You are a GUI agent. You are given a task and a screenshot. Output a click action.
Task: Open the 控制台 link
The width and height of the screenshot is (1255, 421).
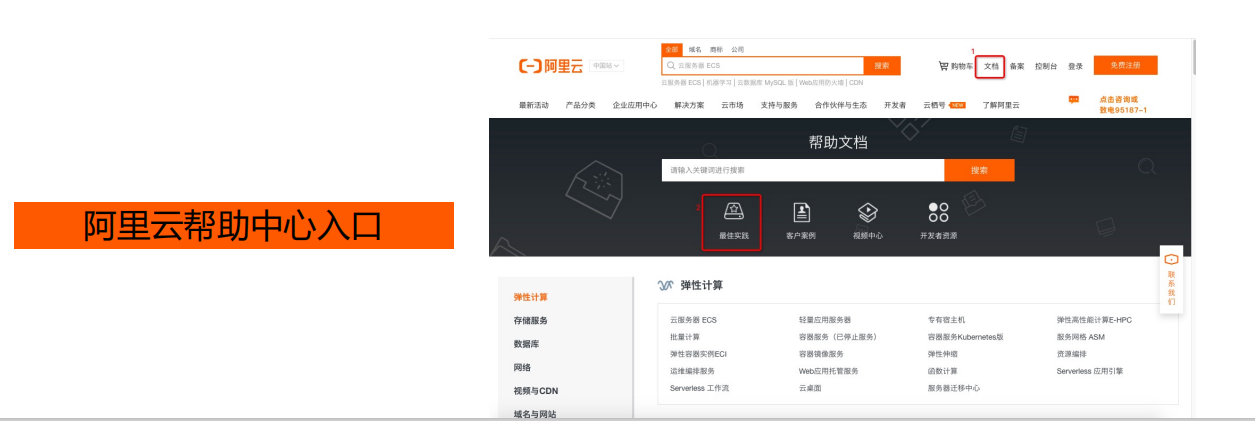point(1046,66)
